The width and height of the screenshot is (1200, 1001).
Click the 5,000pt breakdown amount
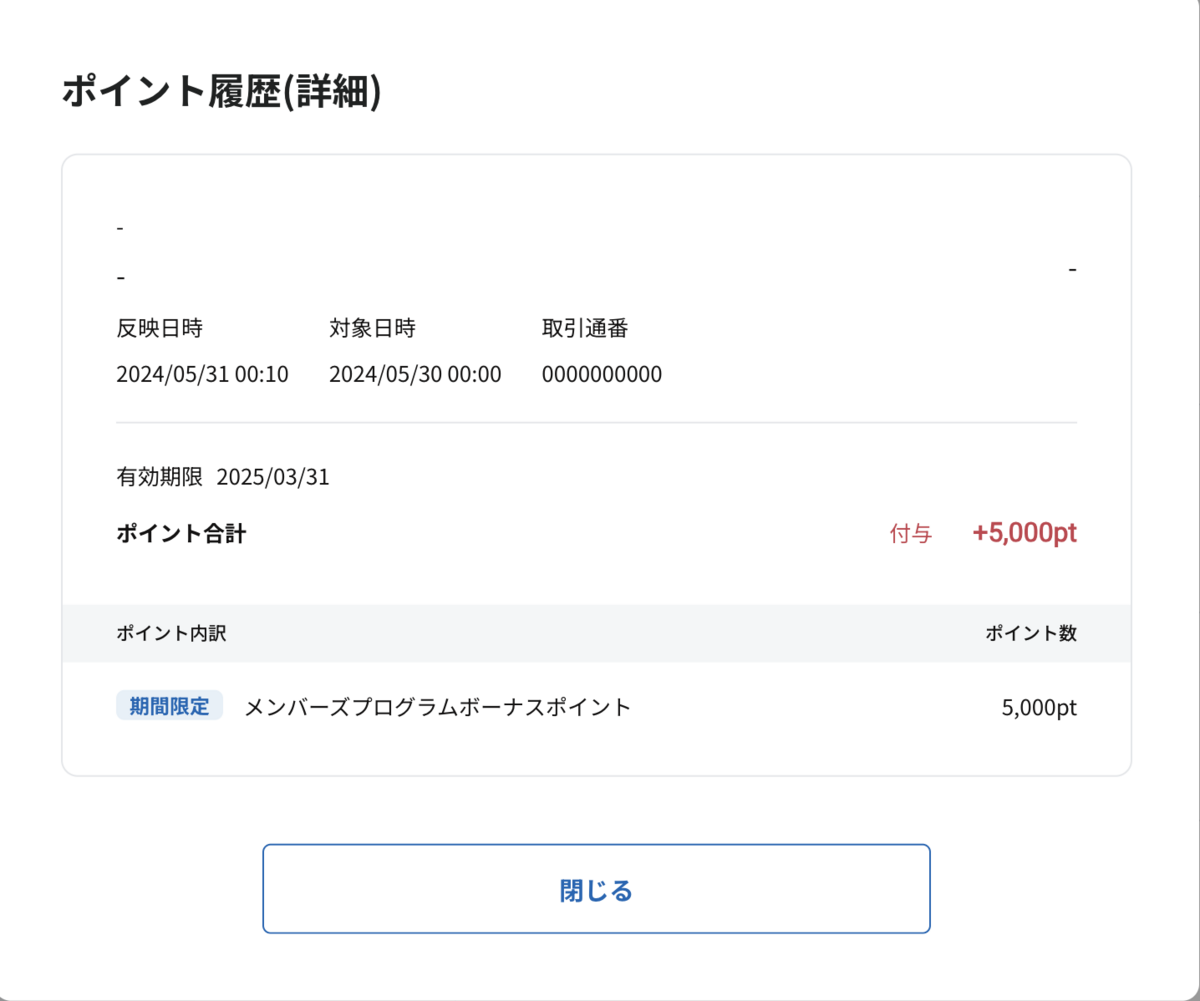pyautogui.click(x=1039, y=708)
